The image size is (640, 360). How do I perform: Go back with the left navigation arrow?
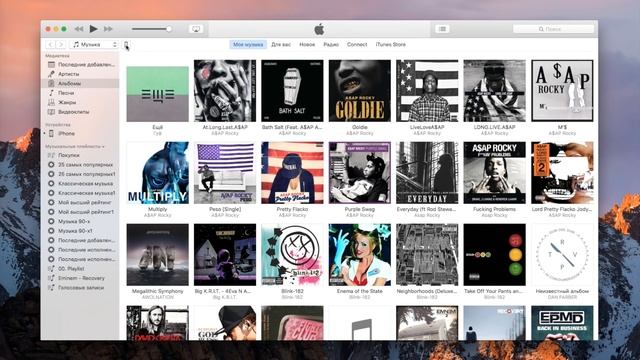50,44
